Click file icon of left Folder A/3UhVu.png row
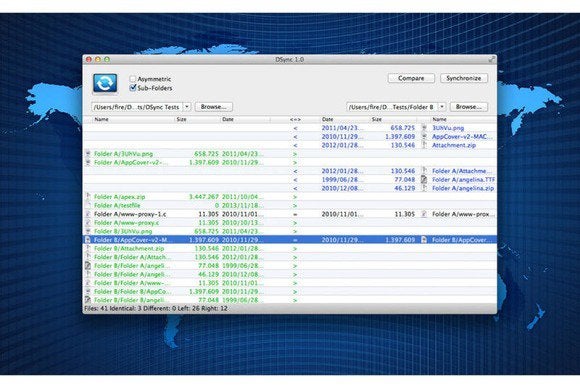The height and width of the screenshot is (388, 580). (88, 154)
